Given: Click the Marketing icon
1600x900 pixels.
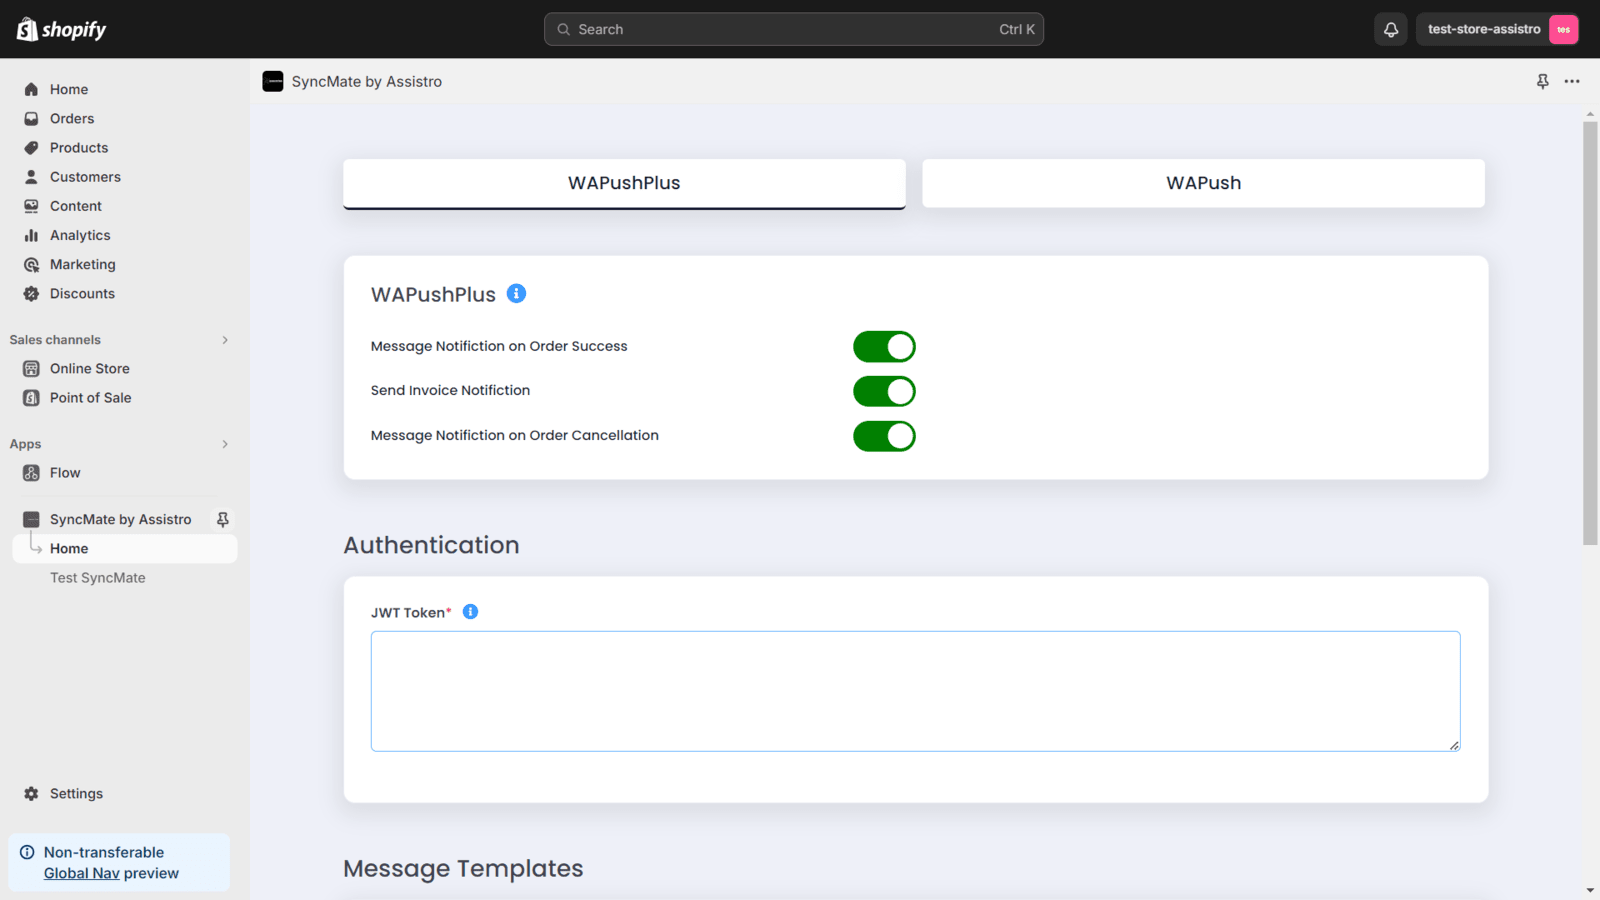Looking at the screenshot, I should 31,264.
